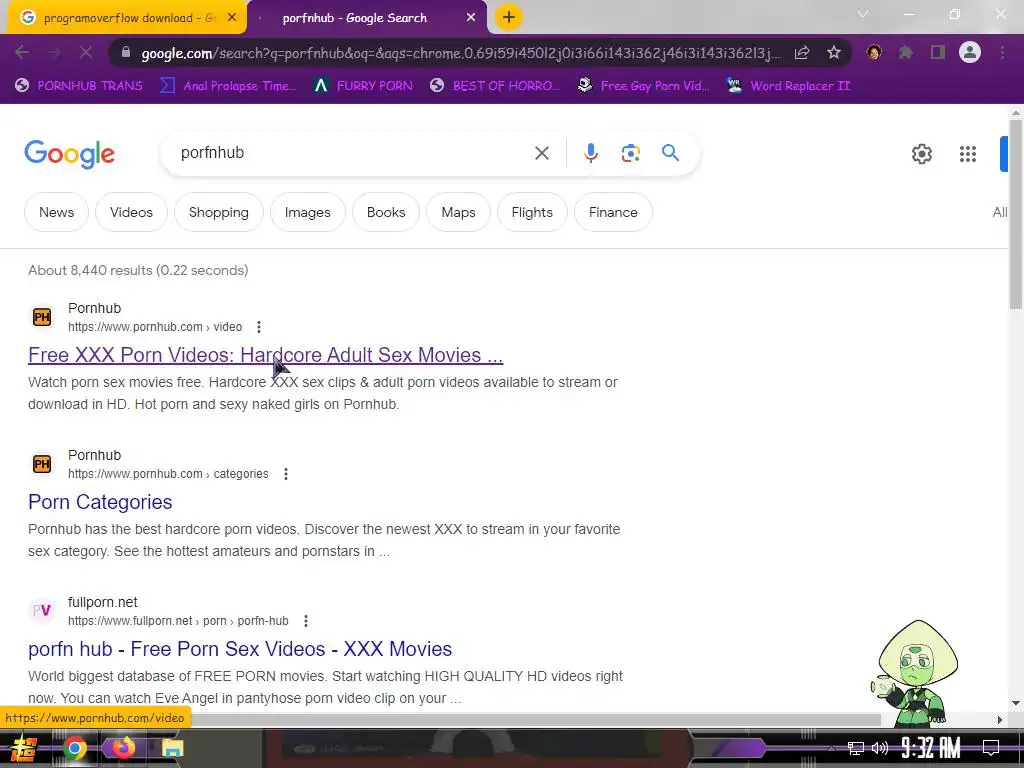Click the vertical page scrollbar thumb

[1016, 212]
